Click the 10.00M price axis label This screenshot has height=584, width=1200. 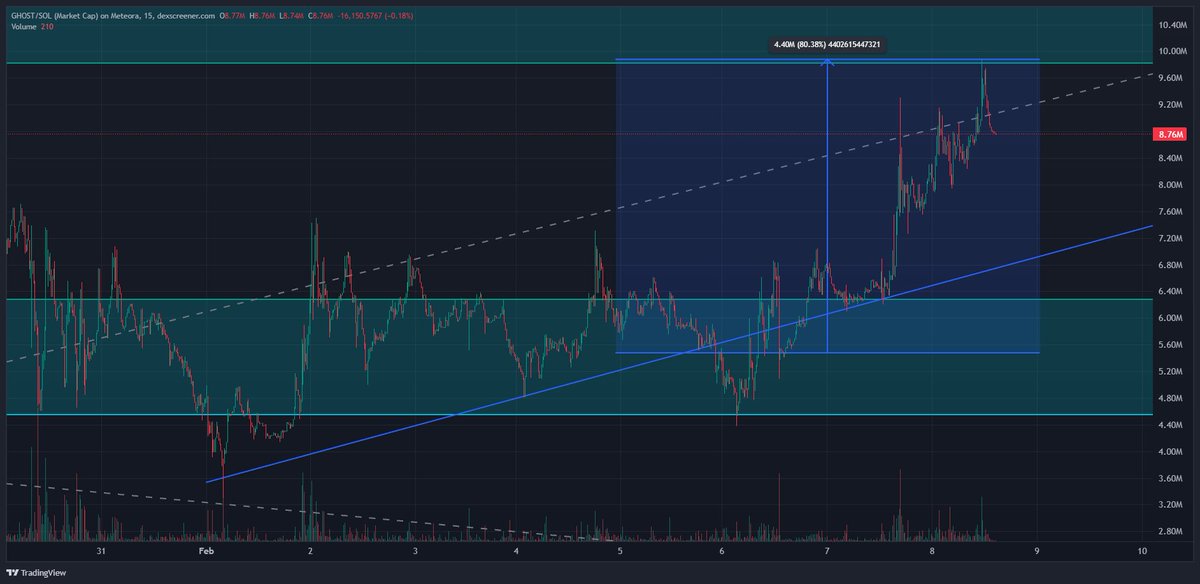pyautogui.click(x=1172, y=51)
